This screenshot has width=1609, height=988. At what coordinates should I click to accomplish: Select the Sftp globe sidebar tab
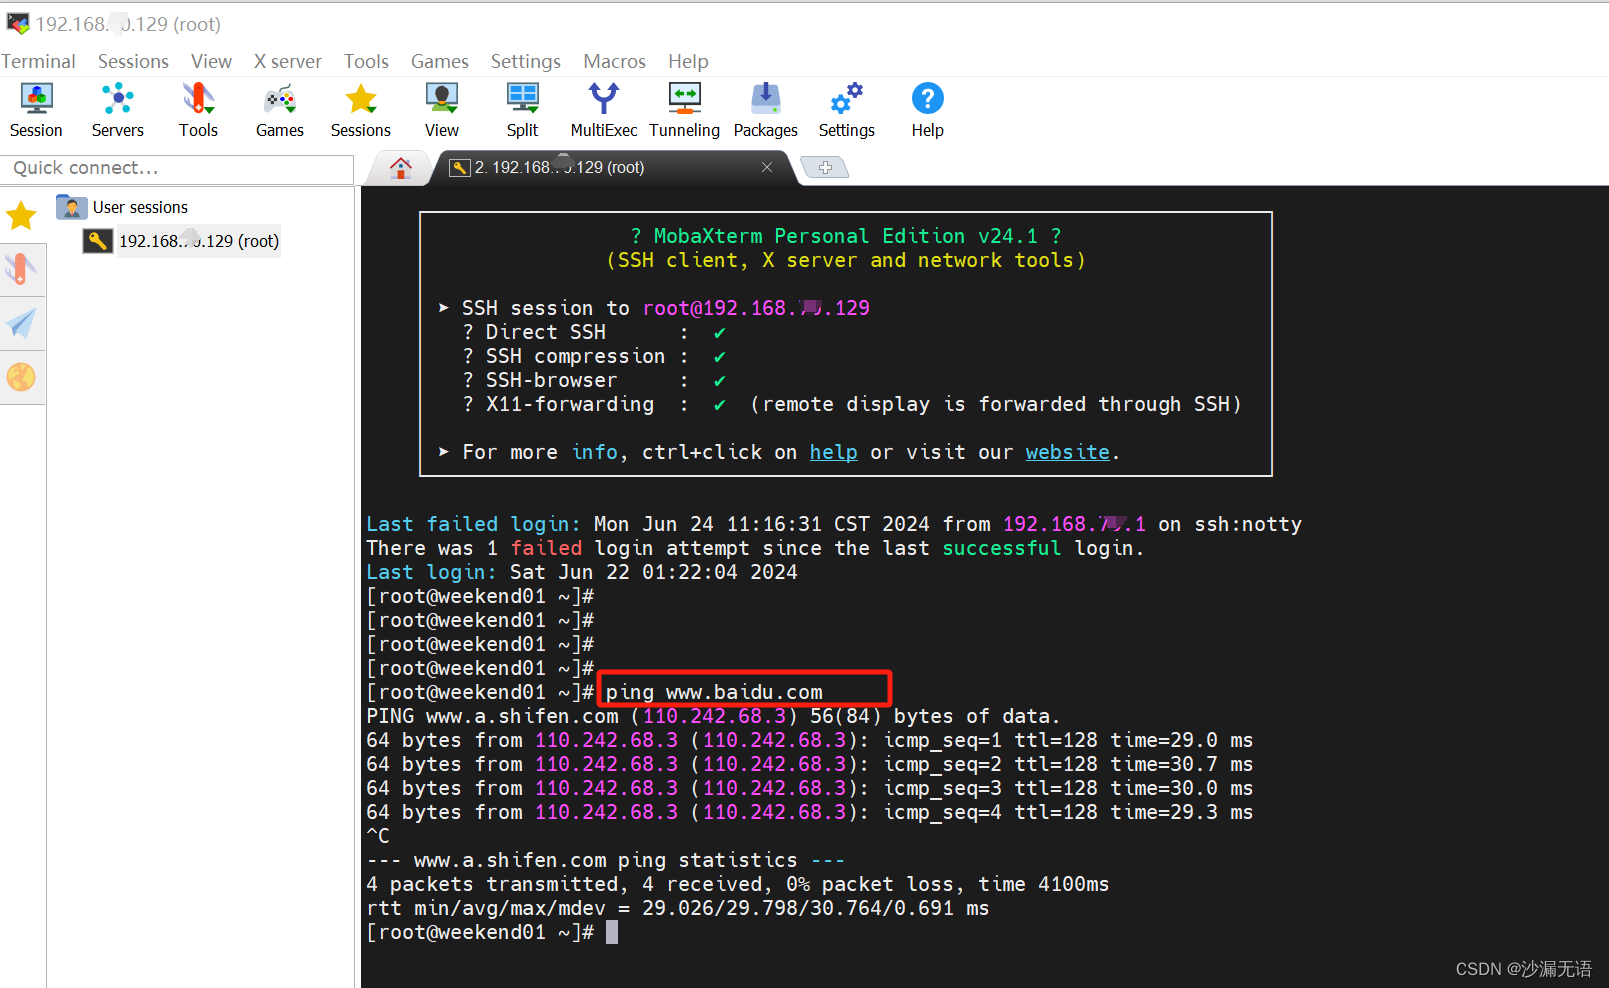[x=21, y=377]
